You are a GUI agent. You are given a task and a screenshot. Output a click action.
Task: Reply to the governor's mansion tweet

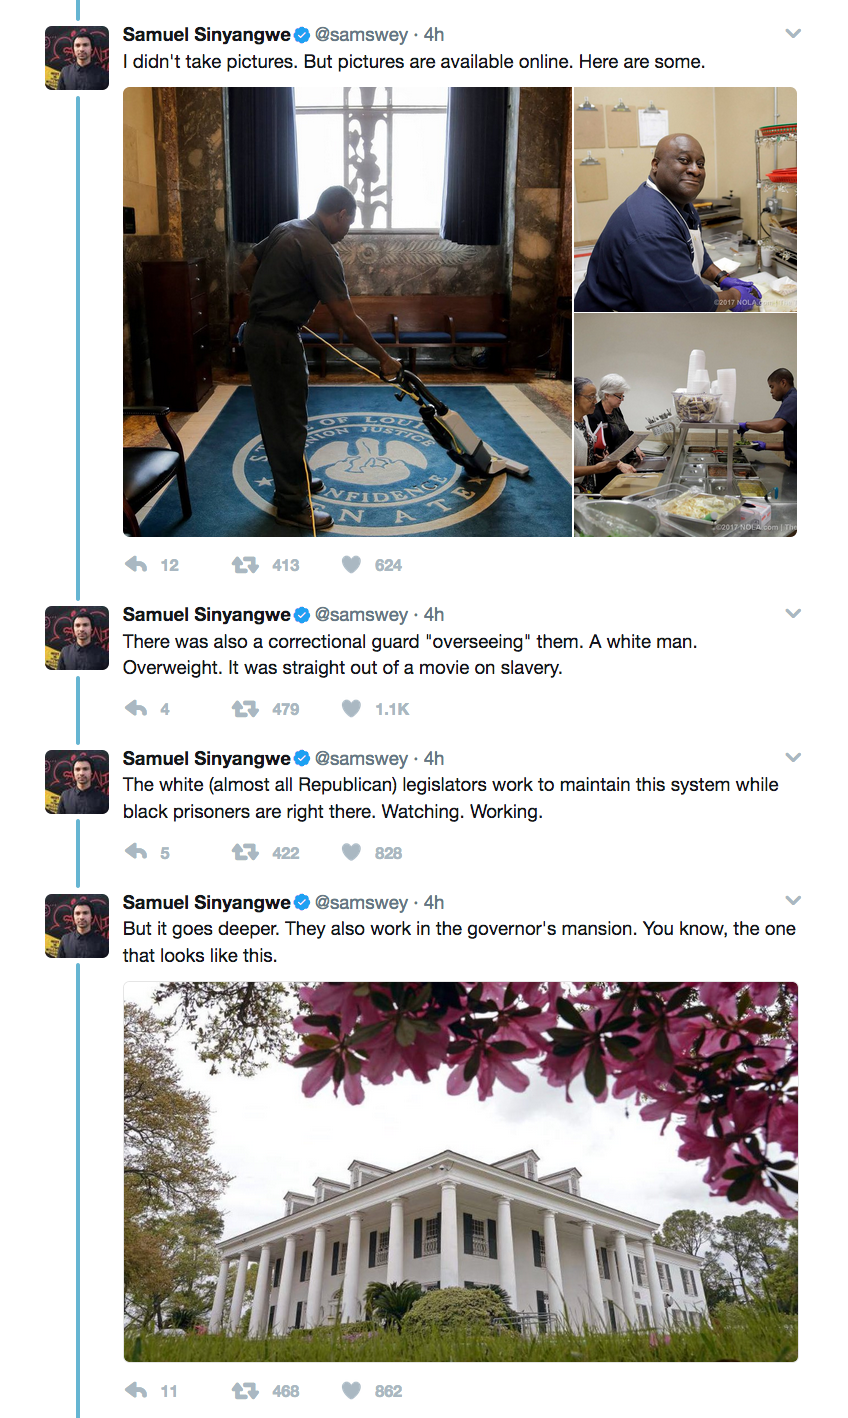[136, 1391]
